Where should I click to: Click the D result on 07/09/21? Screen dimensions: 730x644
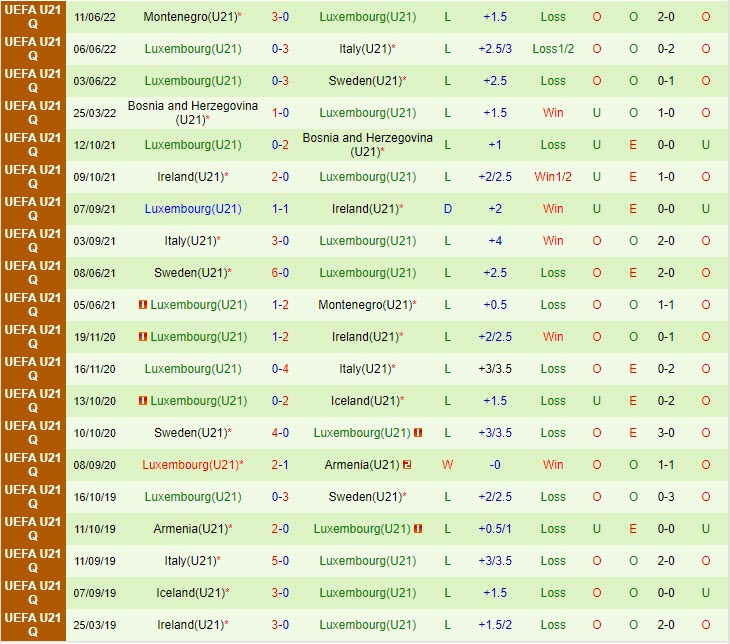tap(448, 209)
